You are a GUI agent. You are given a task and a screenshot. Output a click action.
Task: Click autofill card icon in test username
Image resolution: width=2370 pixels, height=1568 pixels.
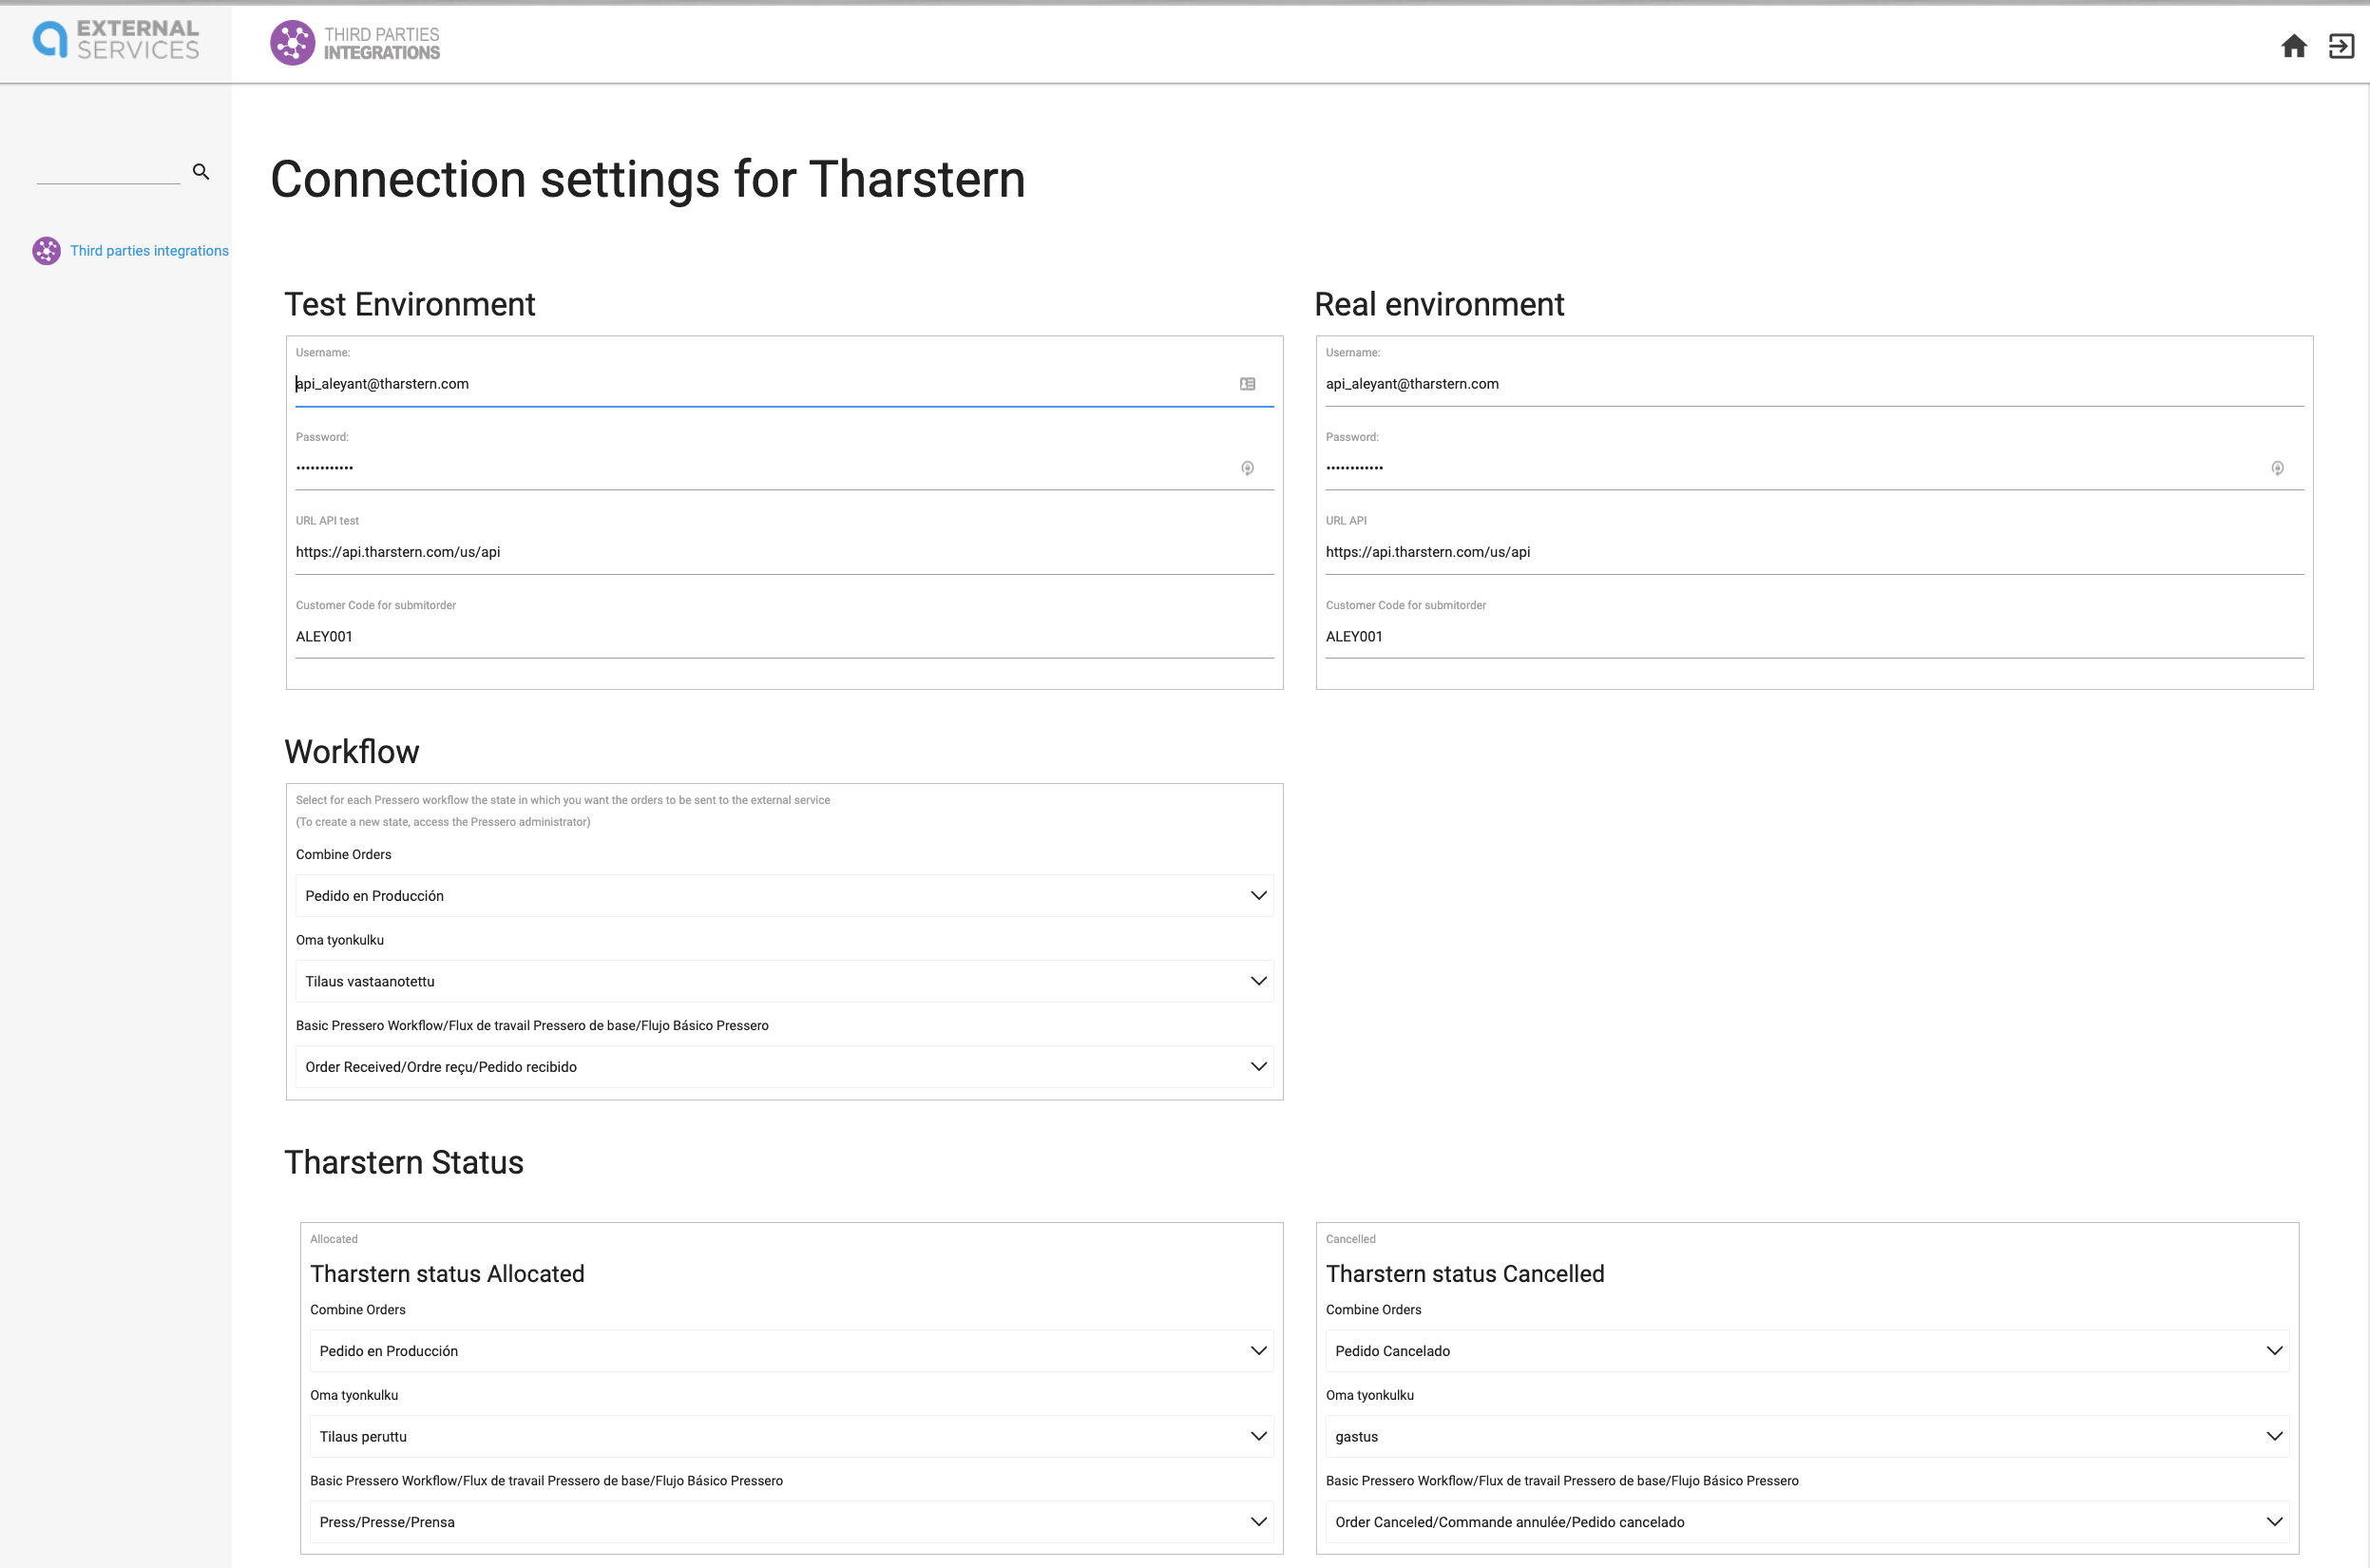point(1247,384)
